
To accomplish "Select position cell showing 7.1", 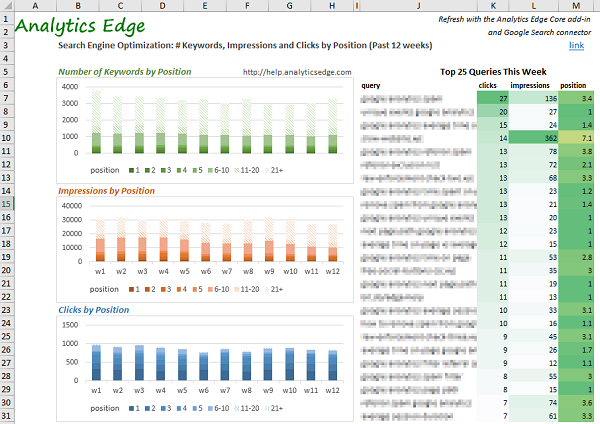I will click(576, 138).
